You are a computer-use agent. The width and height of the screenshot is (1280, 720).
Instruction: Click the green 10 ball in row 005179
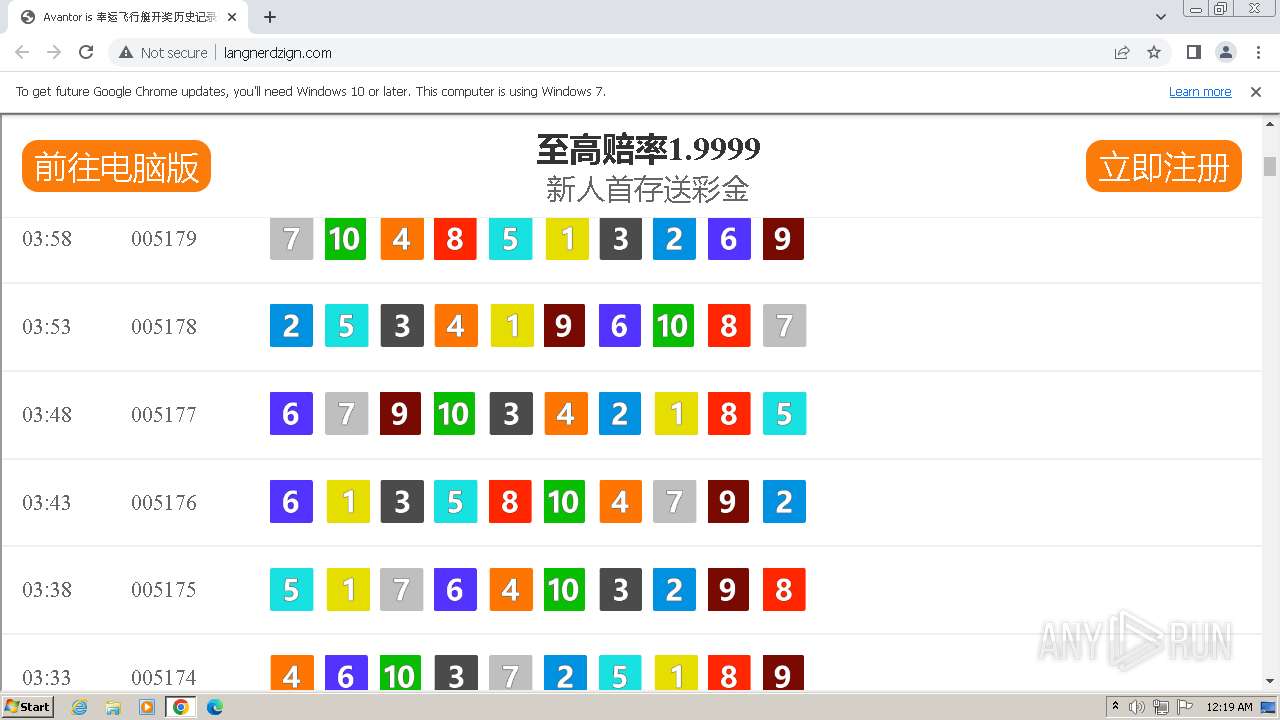pos(345,239)
